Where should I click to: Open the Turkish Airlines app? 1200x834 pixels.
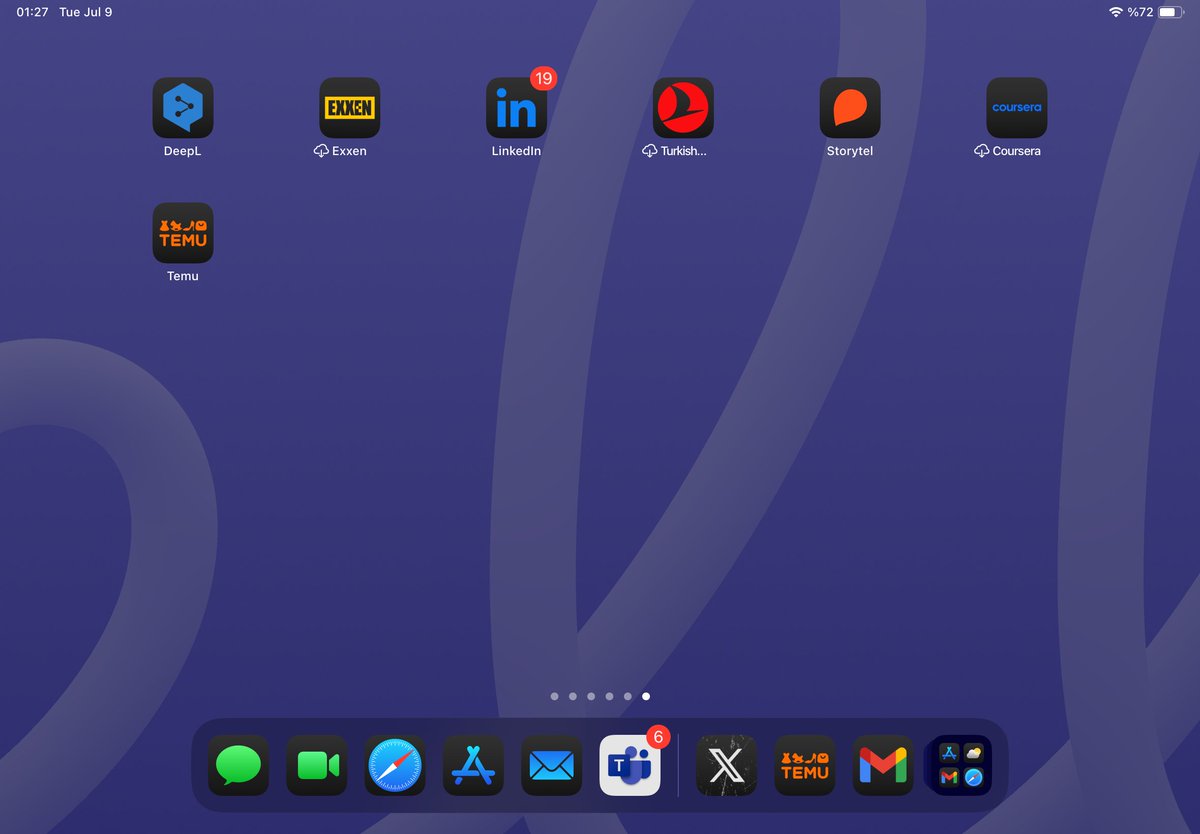click(x=684, y=108)
